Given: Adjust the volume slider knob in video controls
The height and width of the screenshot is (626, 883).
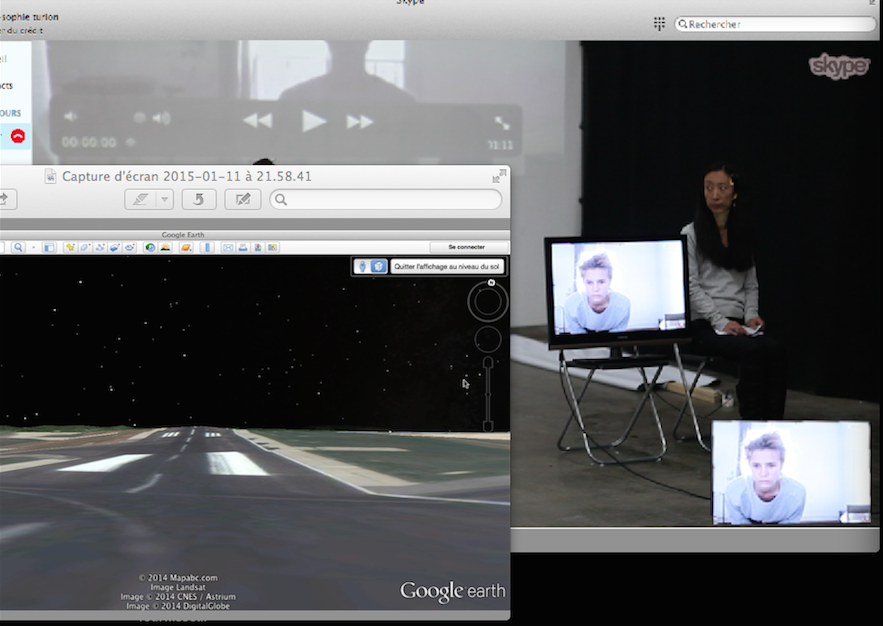Looking at the screenshot, I should (x=139, y=117).
